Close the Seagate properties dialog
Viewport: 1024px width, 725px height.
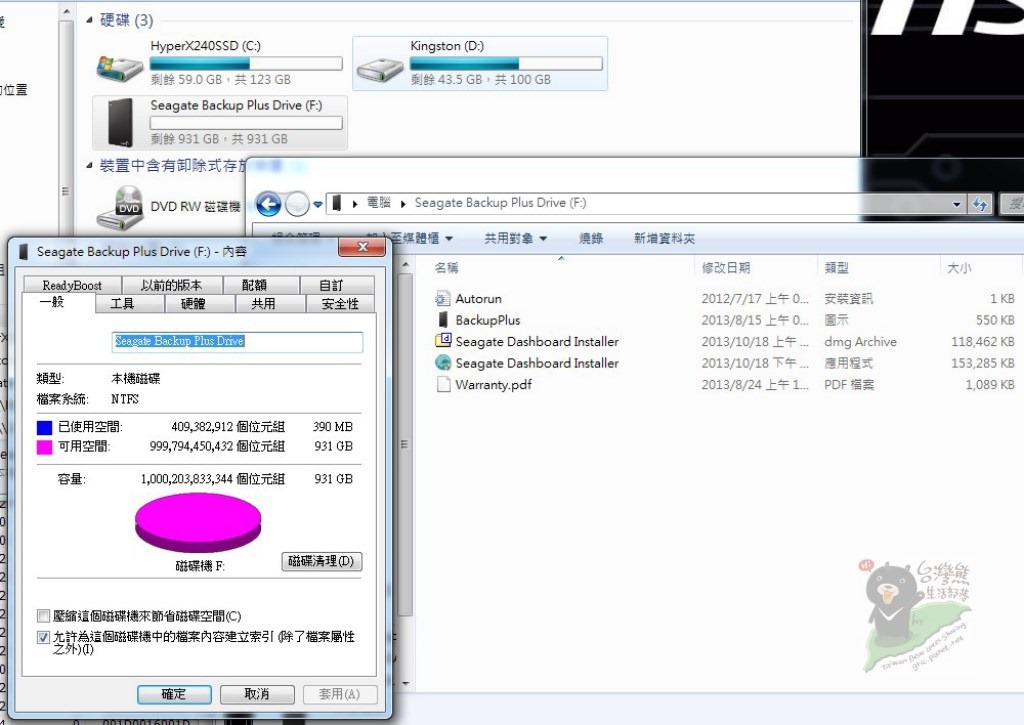pyautogui.click(x=363, y=247)
